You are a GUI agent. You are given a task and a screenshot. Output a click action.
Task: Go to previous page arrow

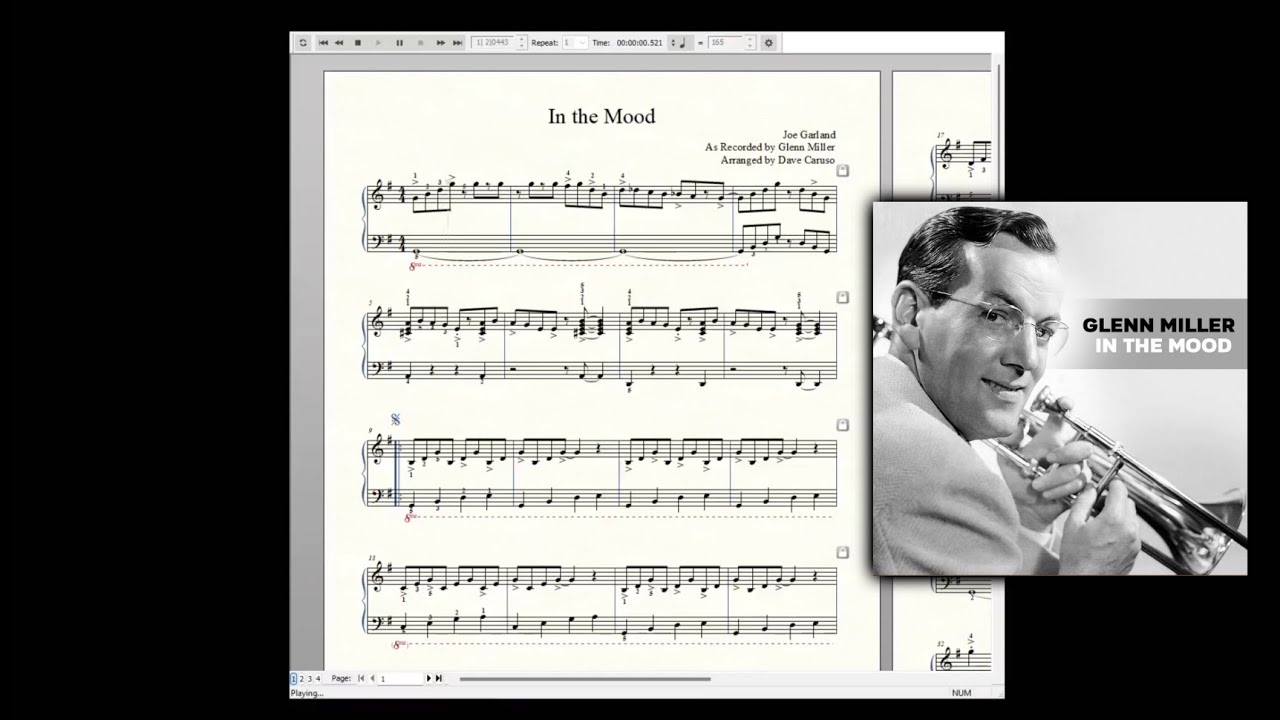(x=372, y=678)
